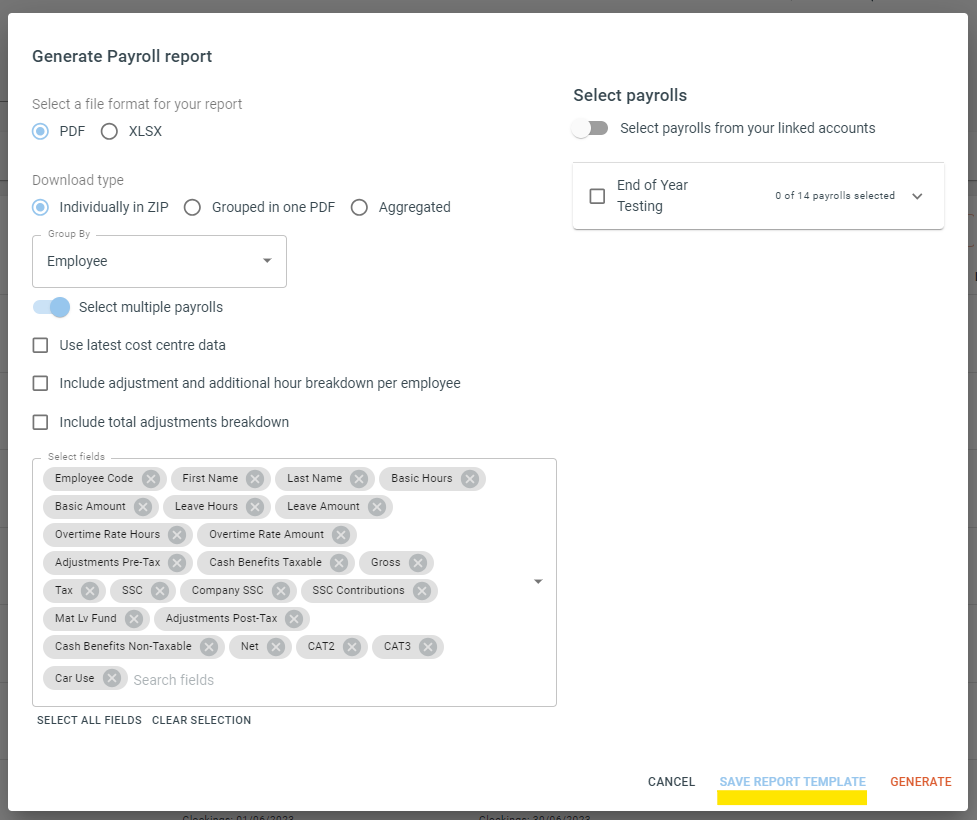Enable payrolls from linked accounts toggle

tap(590, 128)
